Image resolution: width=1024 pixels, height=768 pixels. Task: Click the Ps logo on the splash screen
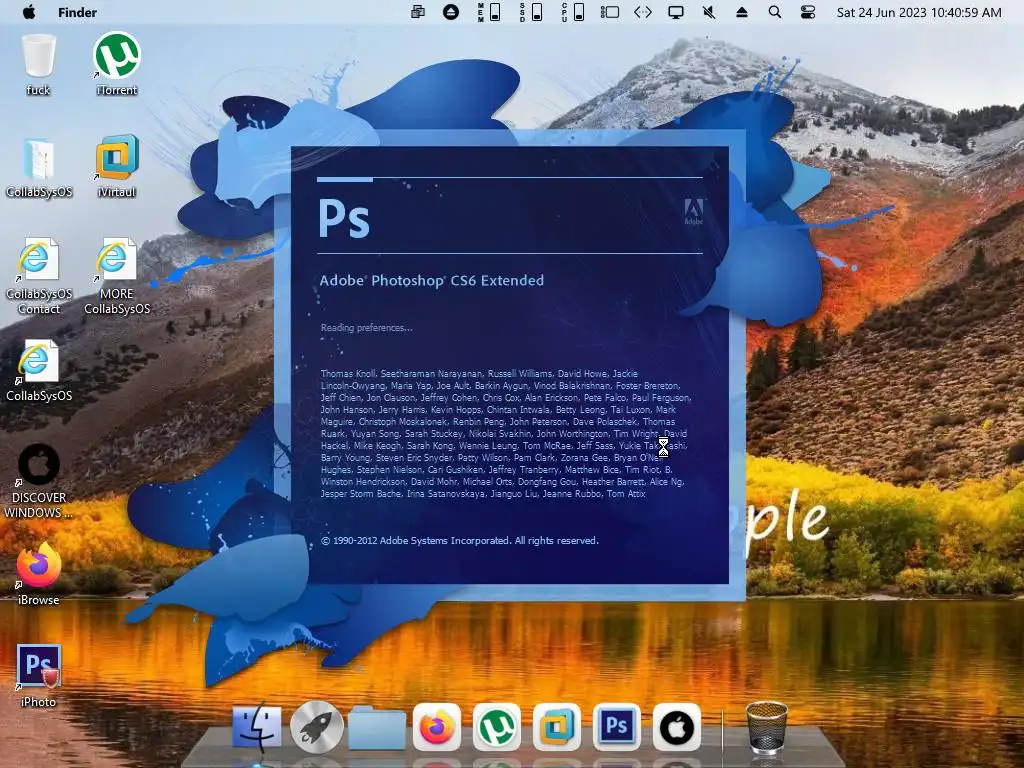[344, 217]
